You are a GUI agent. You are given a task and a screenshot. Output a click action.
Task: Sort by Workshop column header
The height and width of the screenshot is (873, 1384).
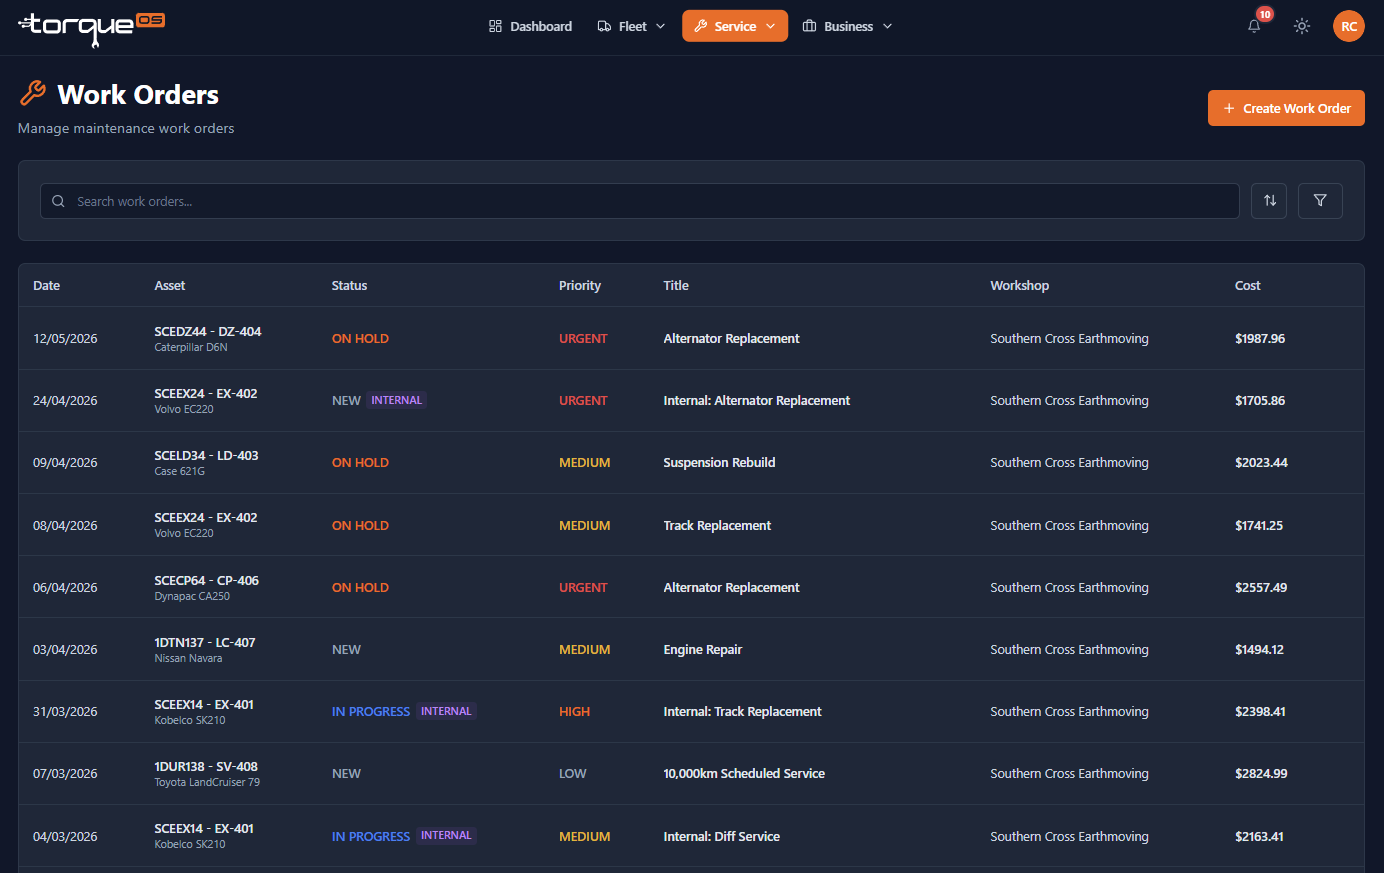(x=1019, y=285)
